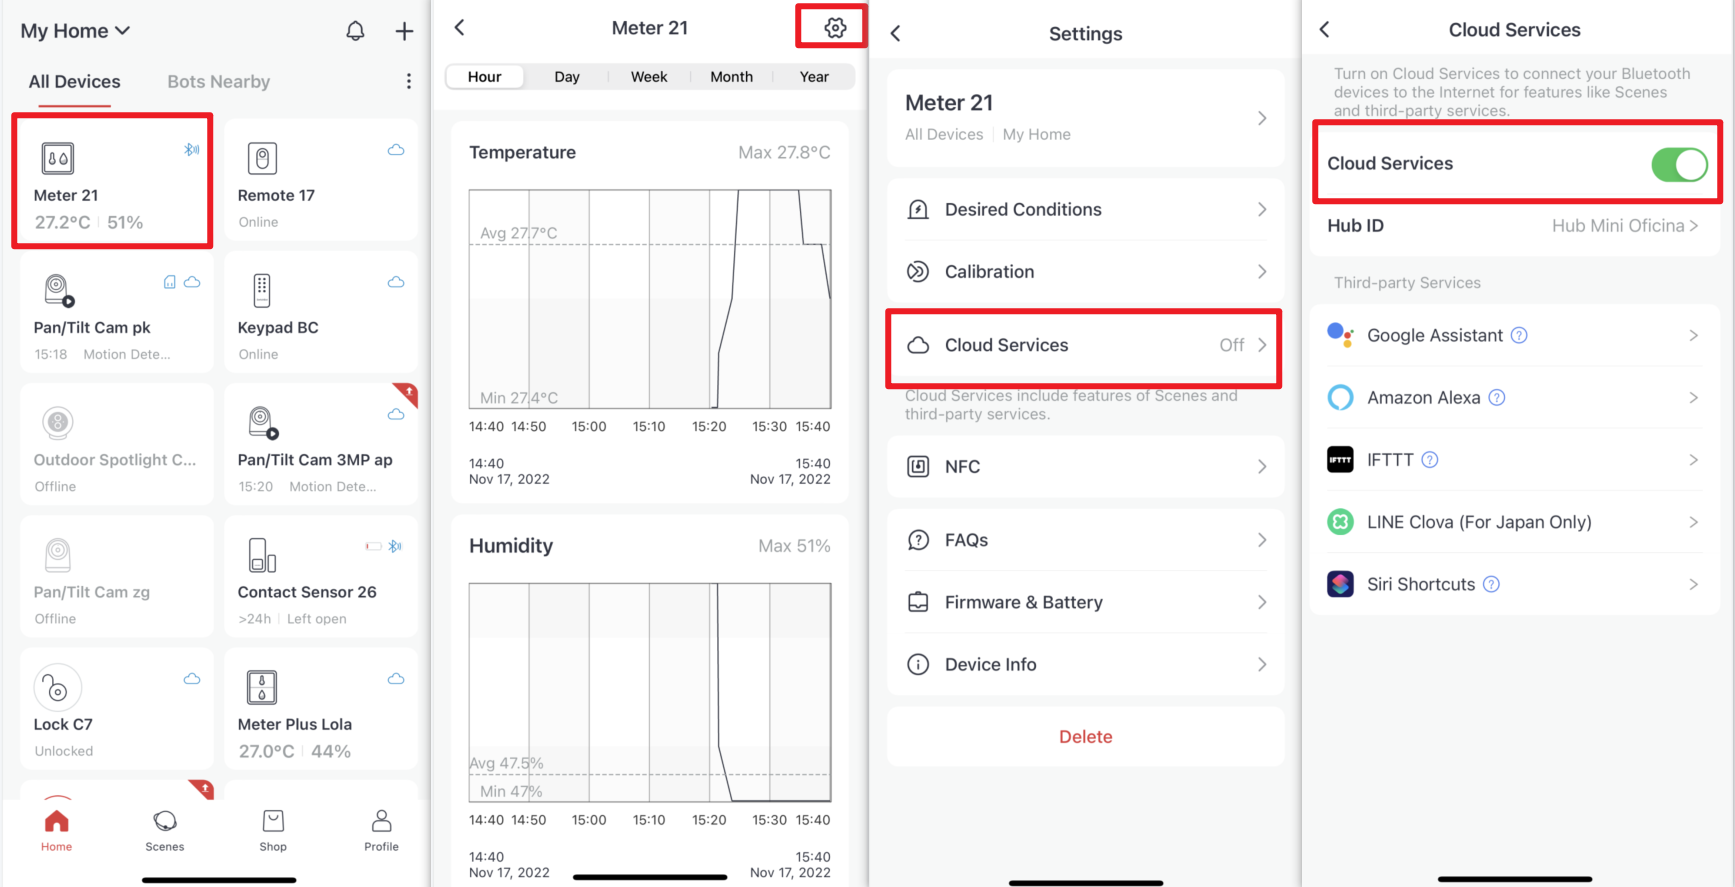Screen dimensions: 1735x887
Task: Open the Calibration settings row
Action: (x=1086, y=272)
